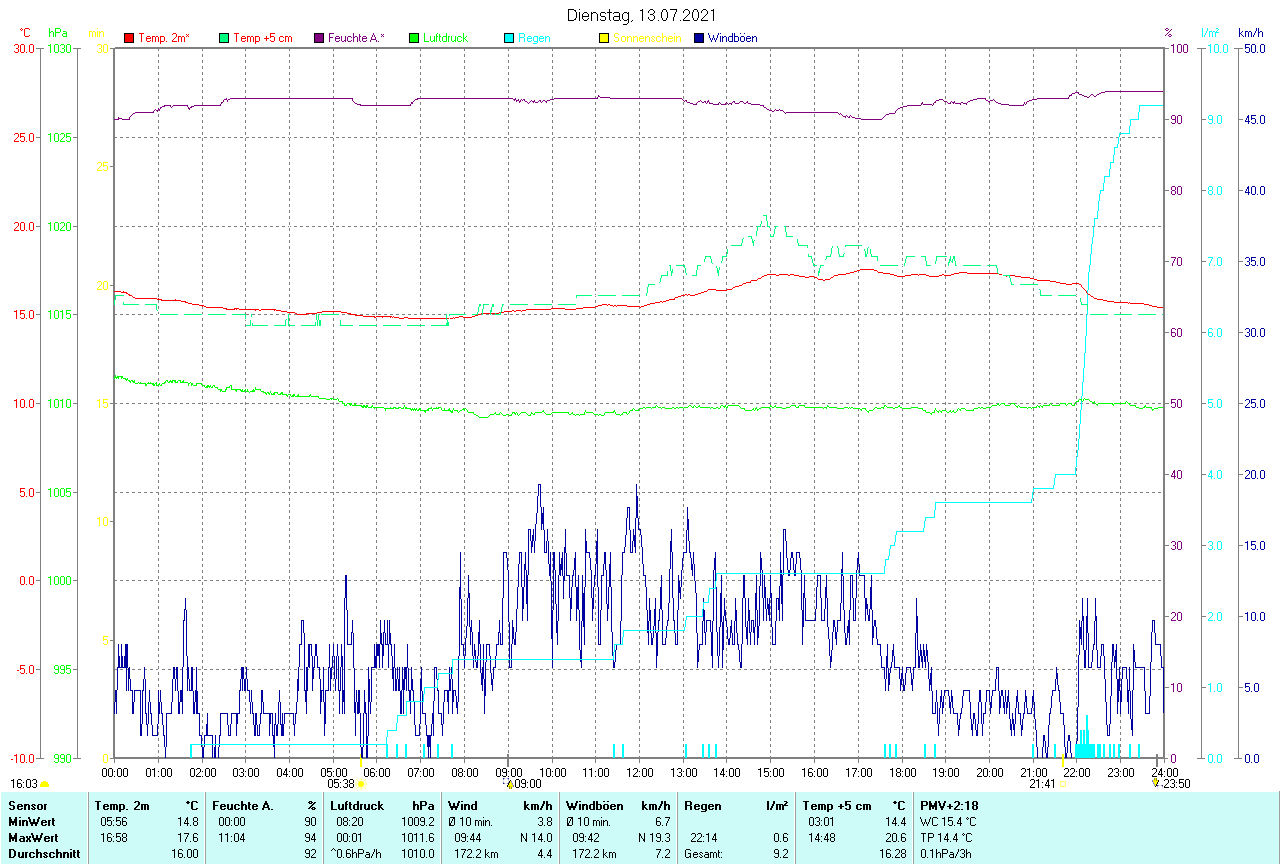Image resolution: width=1280 pixels, height=864 pixels.
Task: Click the 'Sensor' table header
Action: [26, 806]
